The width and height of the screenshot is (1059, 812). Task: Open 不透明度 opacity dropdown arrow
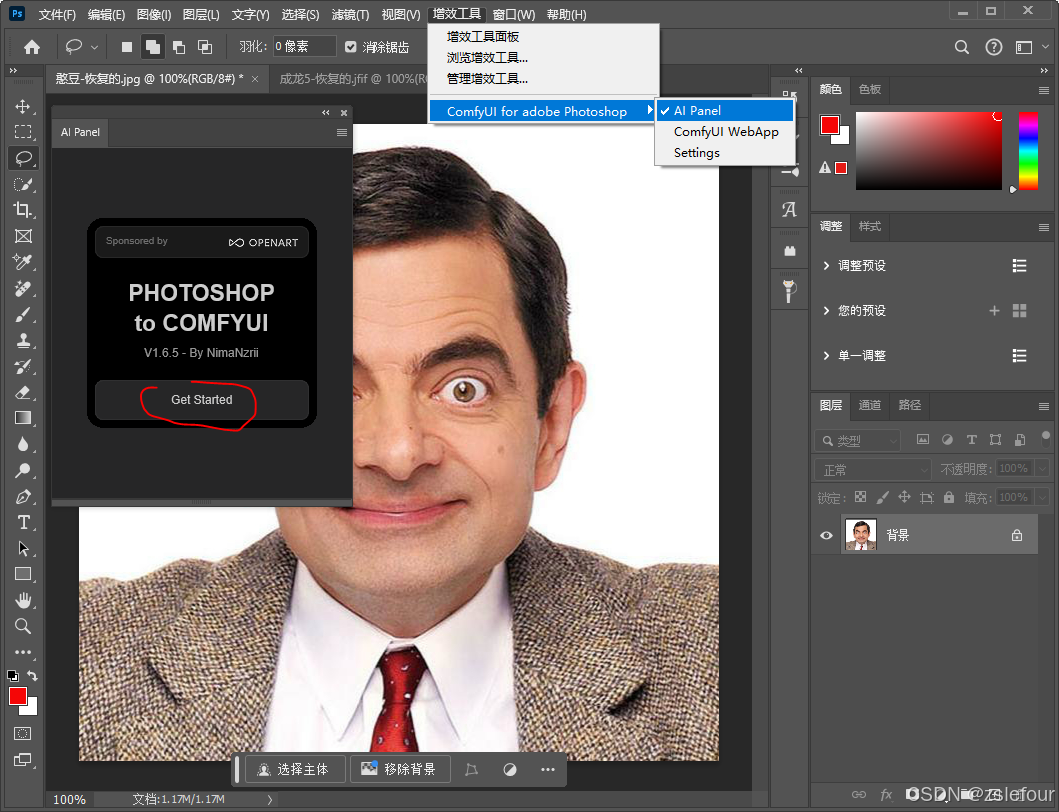click(1042, 468)
